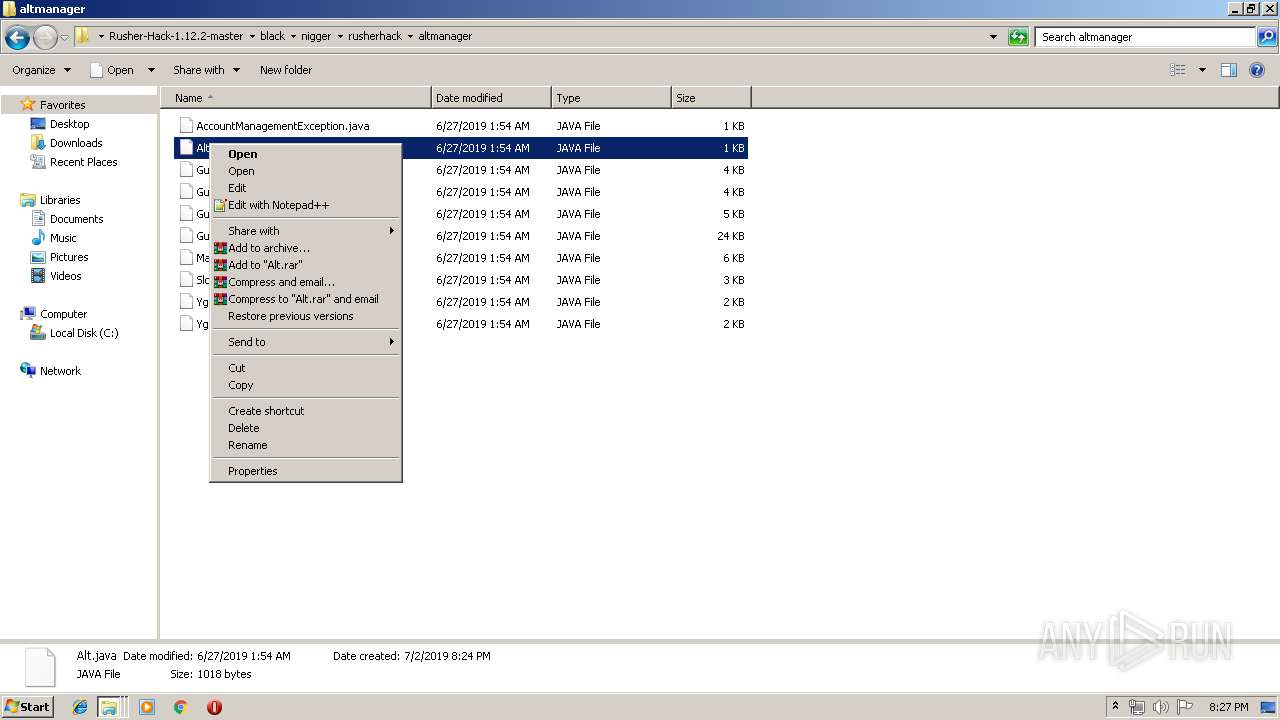1280x720 pixels.
Task: Open Local Disk (C:)
Action: (84, 333)
